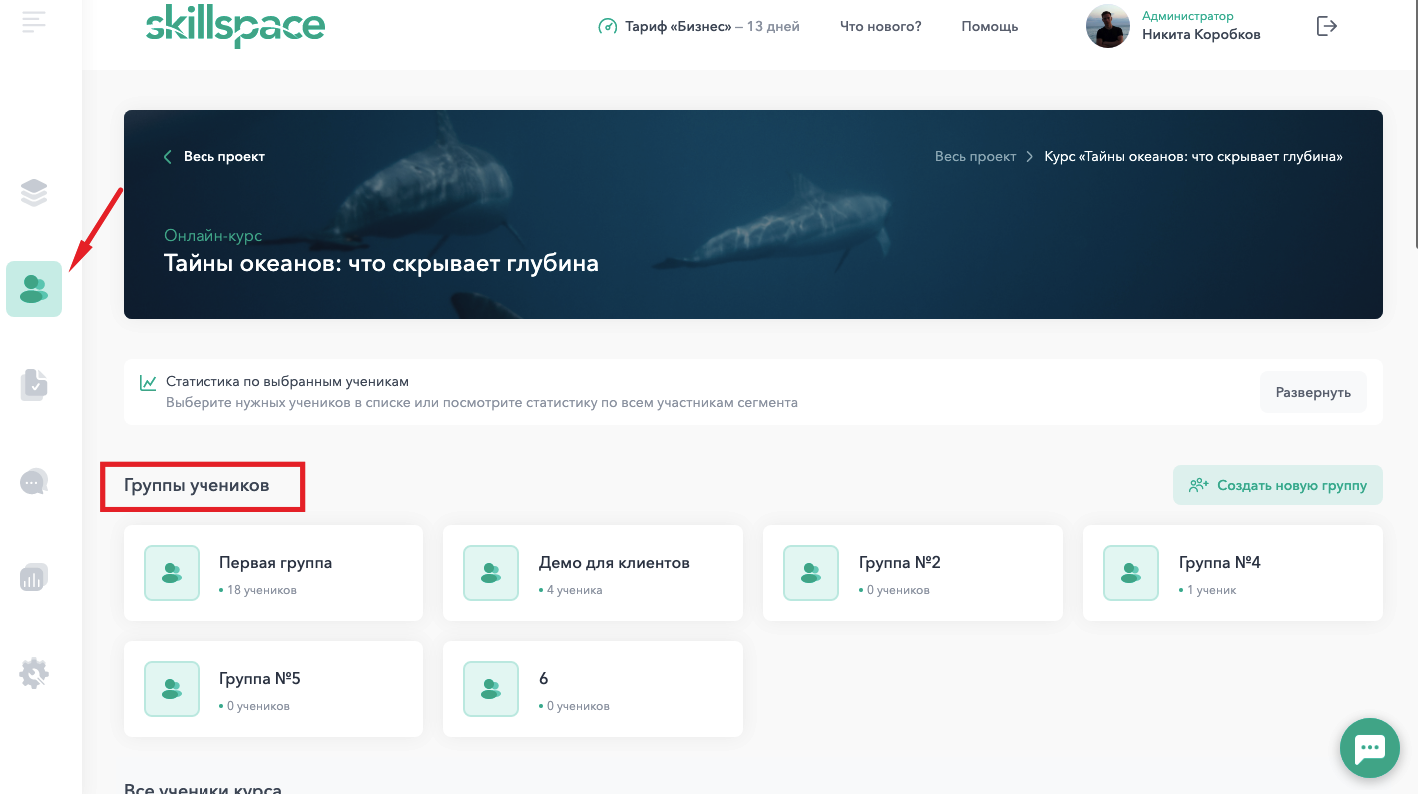Click the Никита Коробков profile name
The height and width of the screenshot is (794, 1418).
tap(1201, 34)
